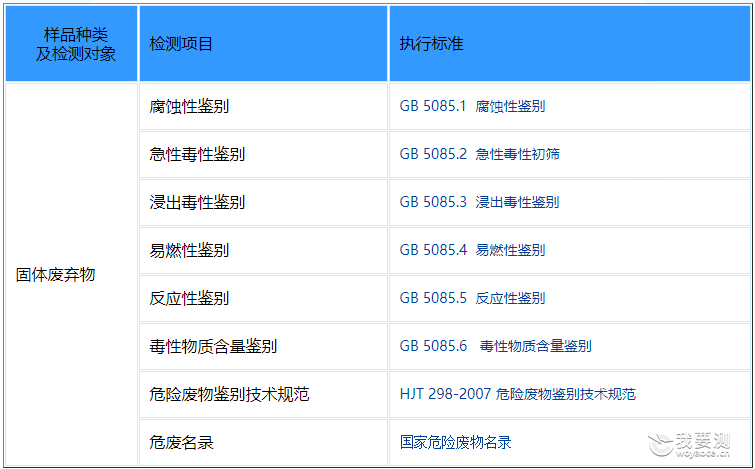Image resolution: width=755 pixels, height=469 pixels.
Task: Select the 危废名录 test item cell
Action: 263,443
